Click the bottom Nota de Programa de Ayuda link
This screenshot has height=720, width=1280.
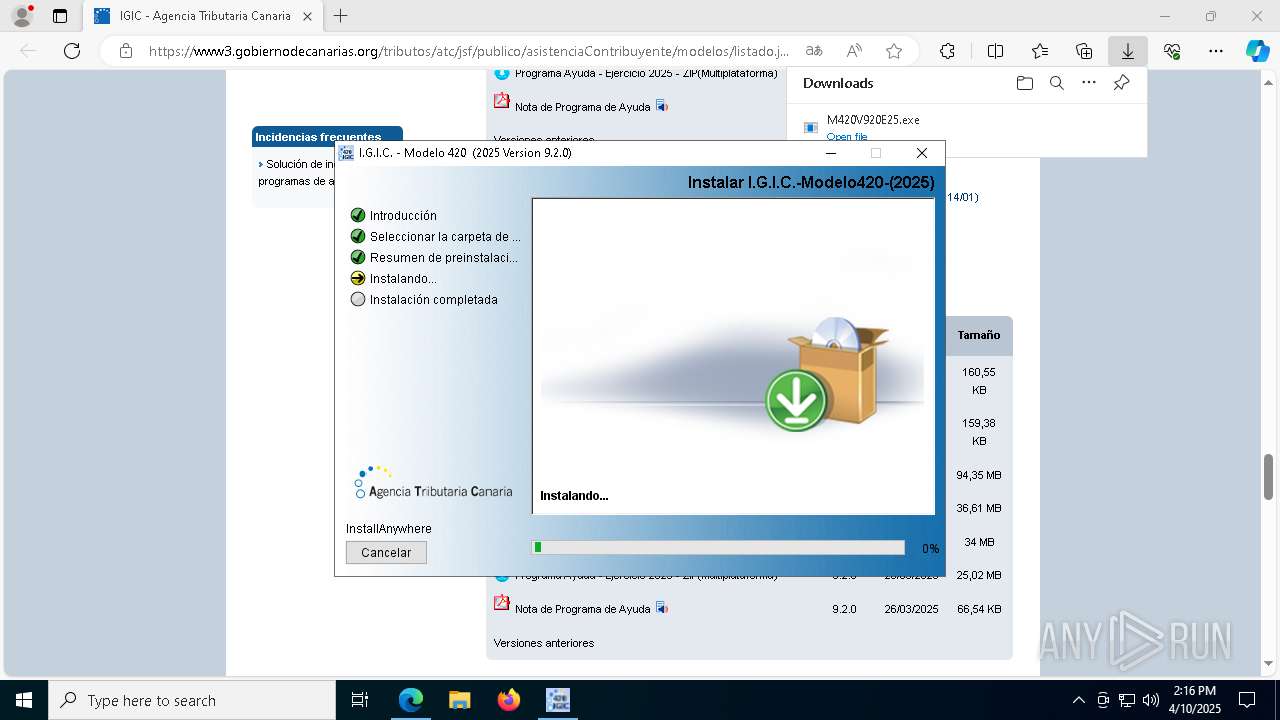[x=582, y=608]
